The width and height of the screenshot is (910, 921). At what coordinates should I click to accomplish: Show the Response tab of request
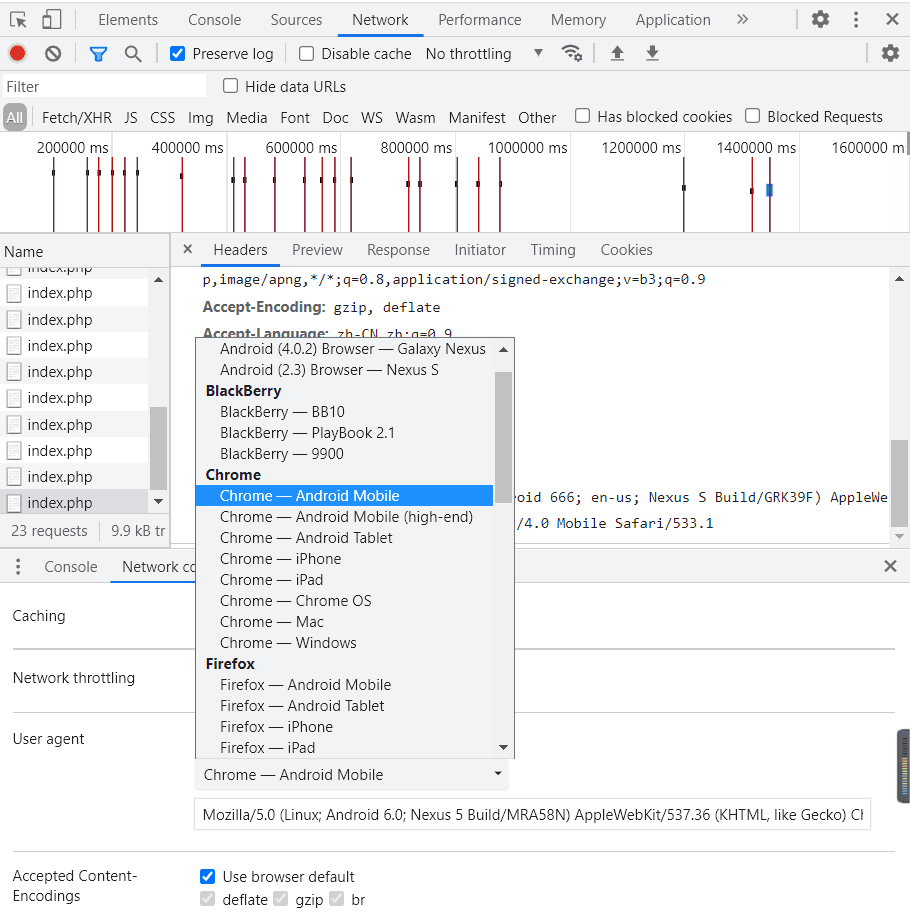click(x=398, y=250)
